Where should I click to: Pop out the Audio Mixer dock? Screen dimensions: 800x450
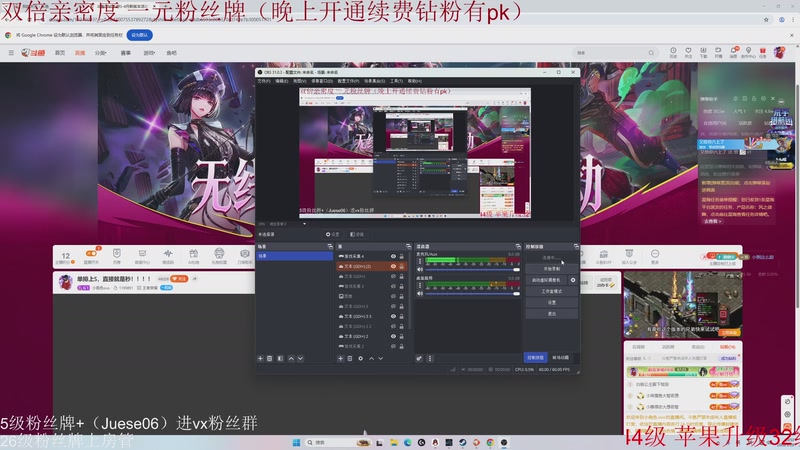tap(518, 246)
